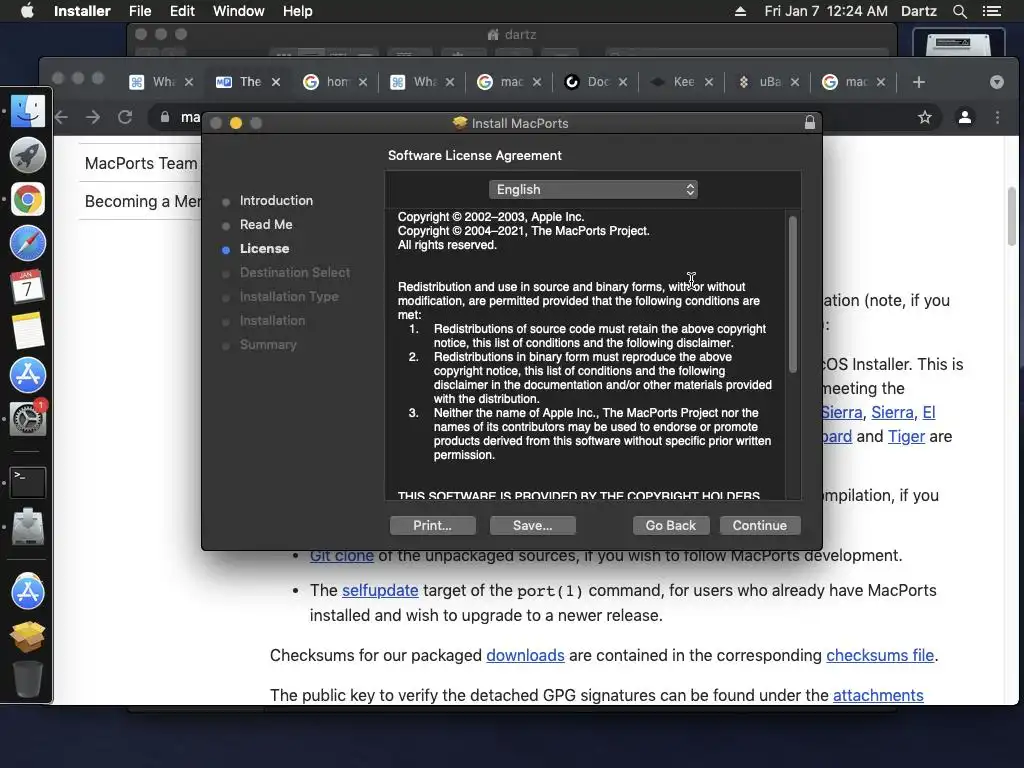The height and width of the screenshot is (768, 1024).
Task: Close the 'uBa' Chrome tab
Action: [795, 82]
